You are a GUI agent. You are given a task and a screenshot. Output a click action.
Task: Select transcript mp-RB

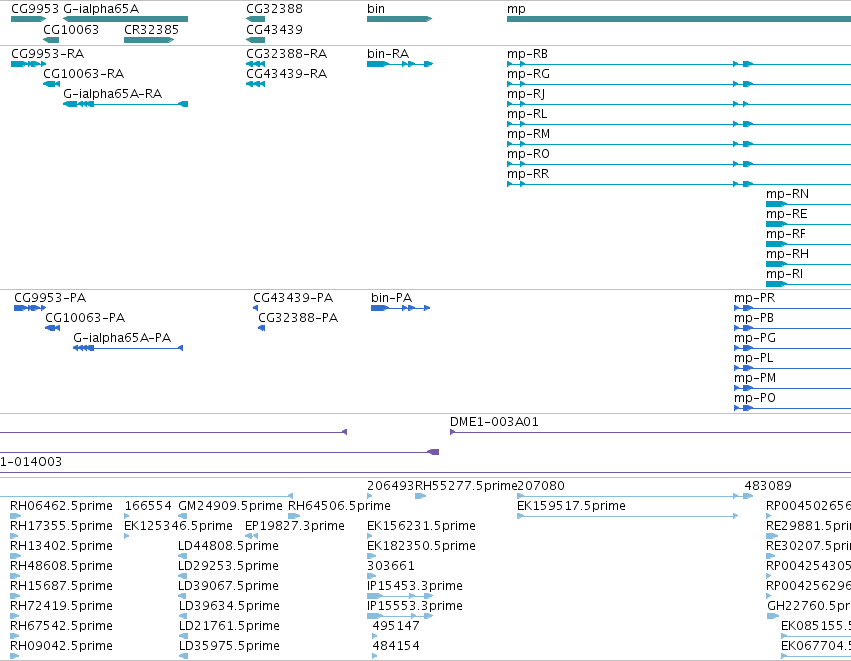pyautogui.click(x=679, y=64)
